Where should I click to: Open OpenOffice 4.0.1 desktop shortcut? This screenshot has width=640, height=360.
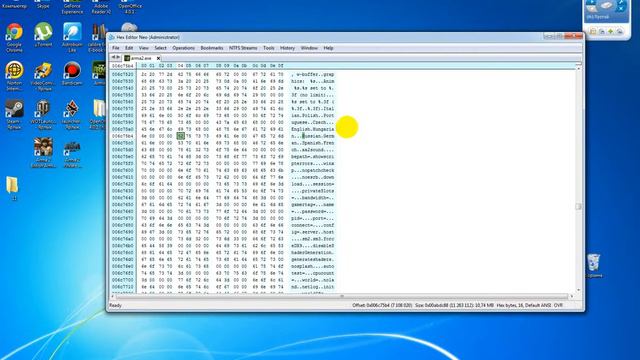[x=130, y=7]
